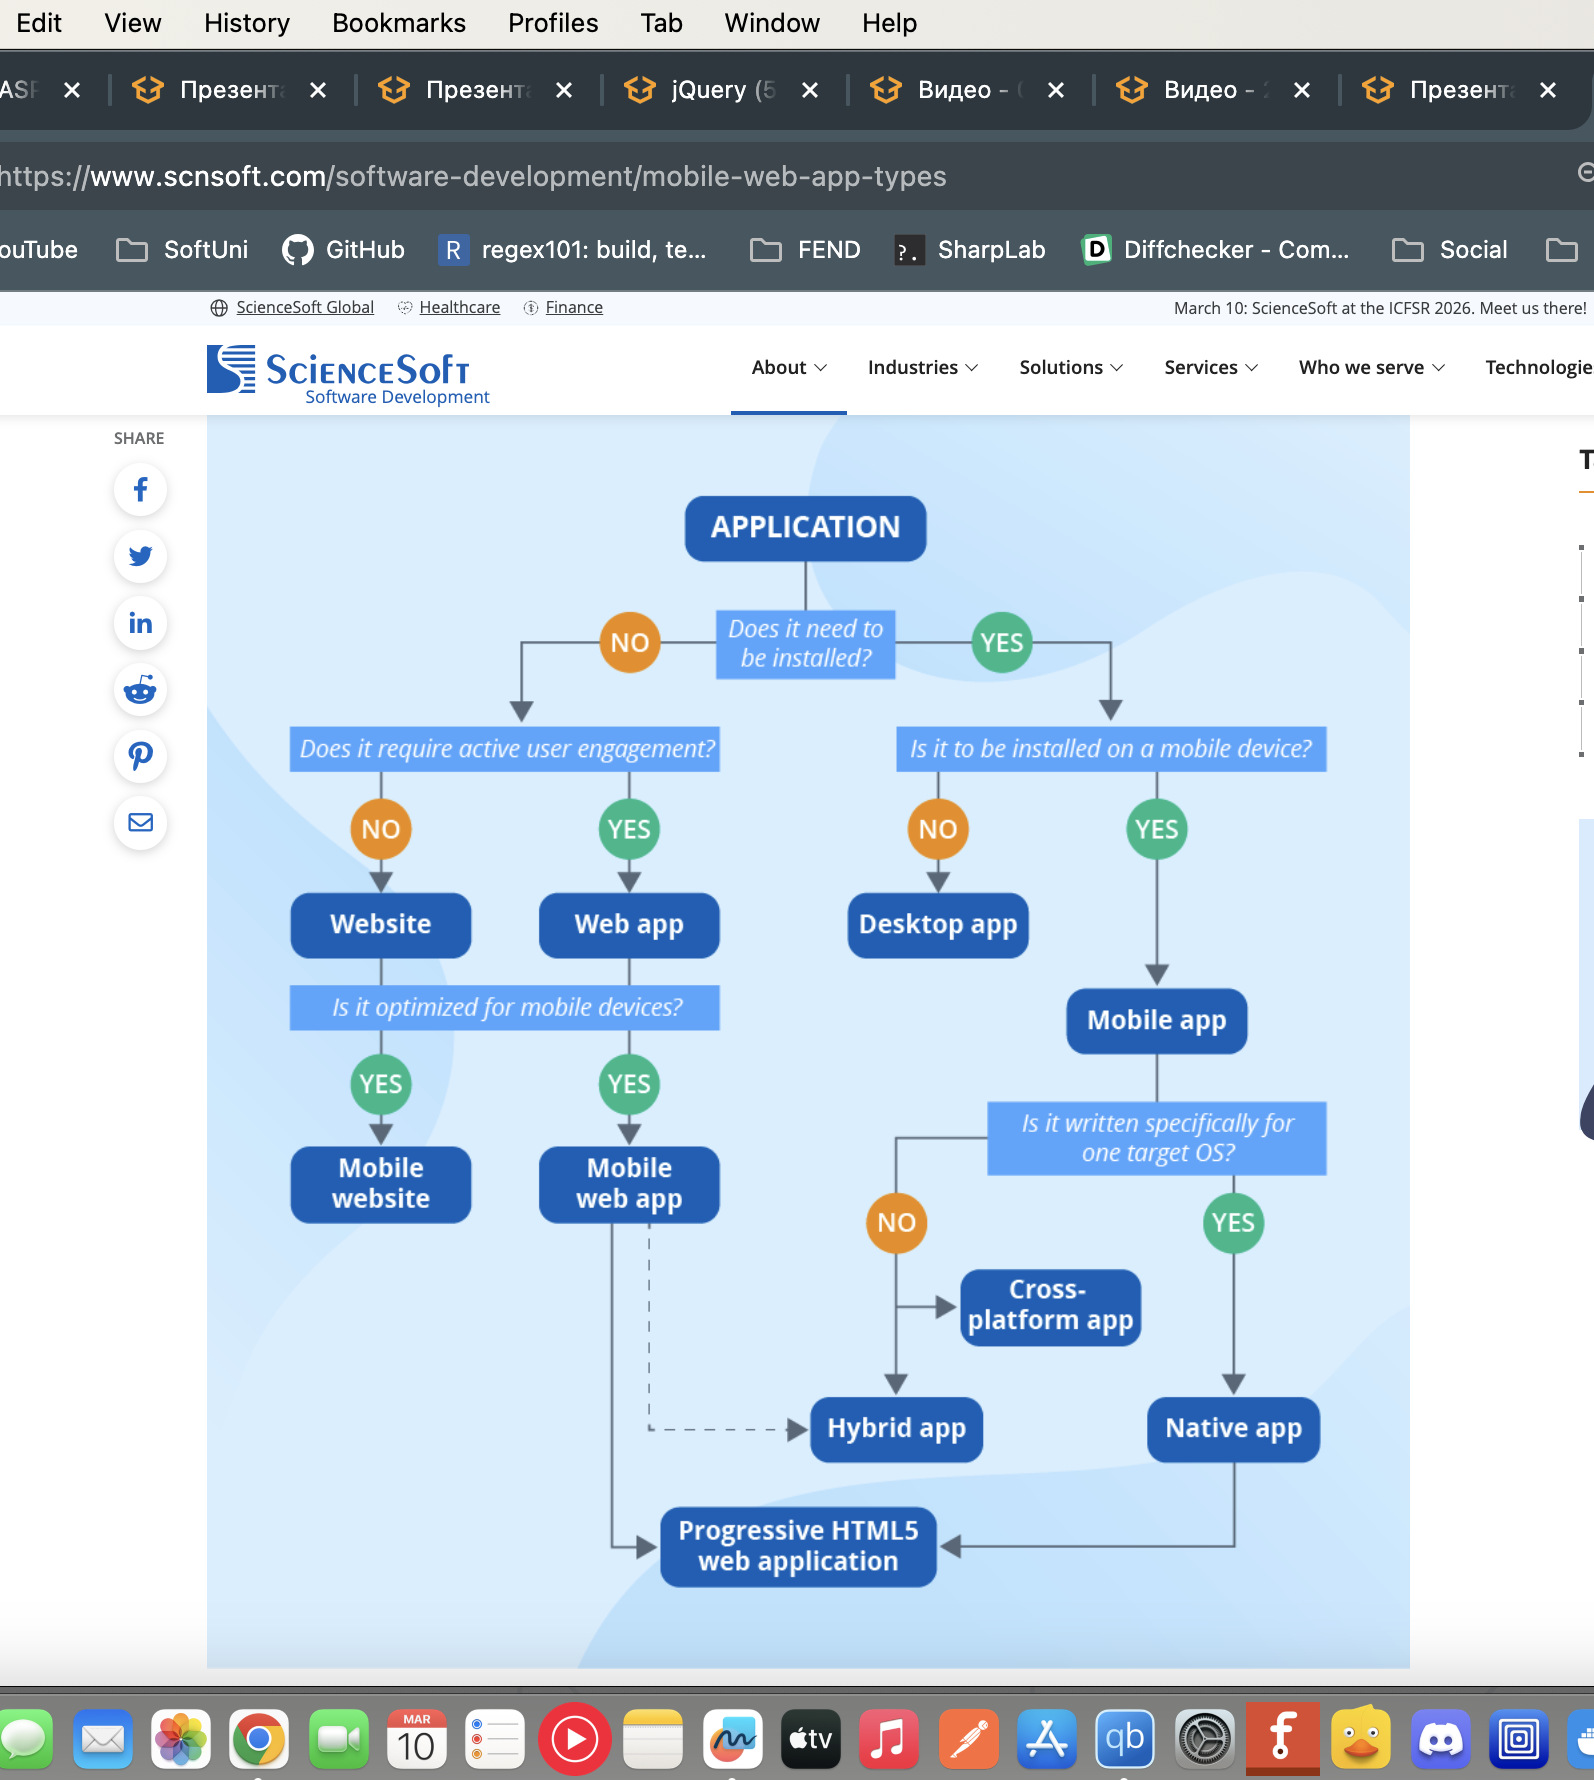Expand the Services navigation menu

pos(1211,367)
